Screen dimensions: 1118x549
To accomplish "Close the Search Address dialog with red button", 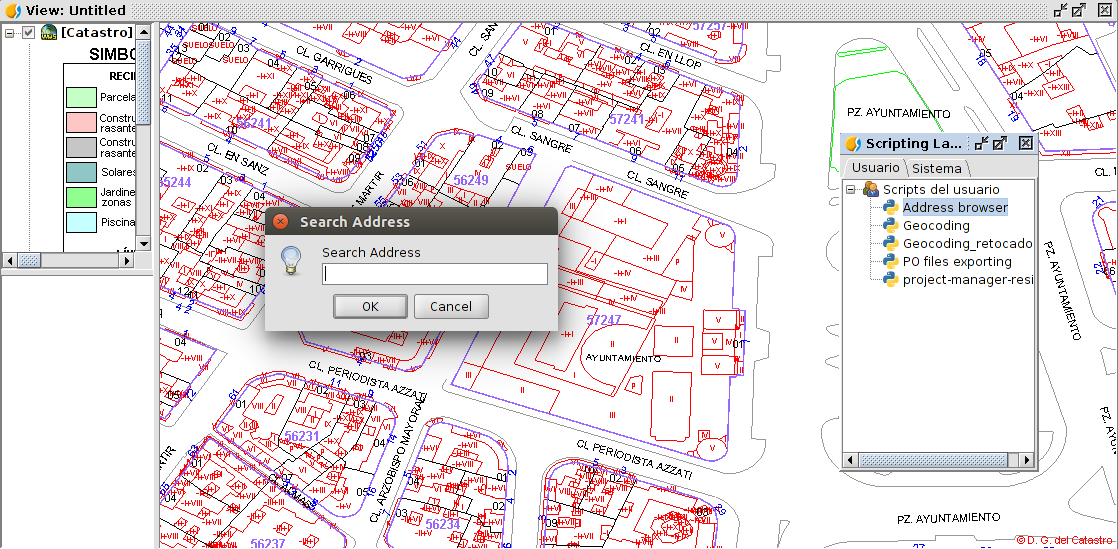I will [x=281, y=222].
